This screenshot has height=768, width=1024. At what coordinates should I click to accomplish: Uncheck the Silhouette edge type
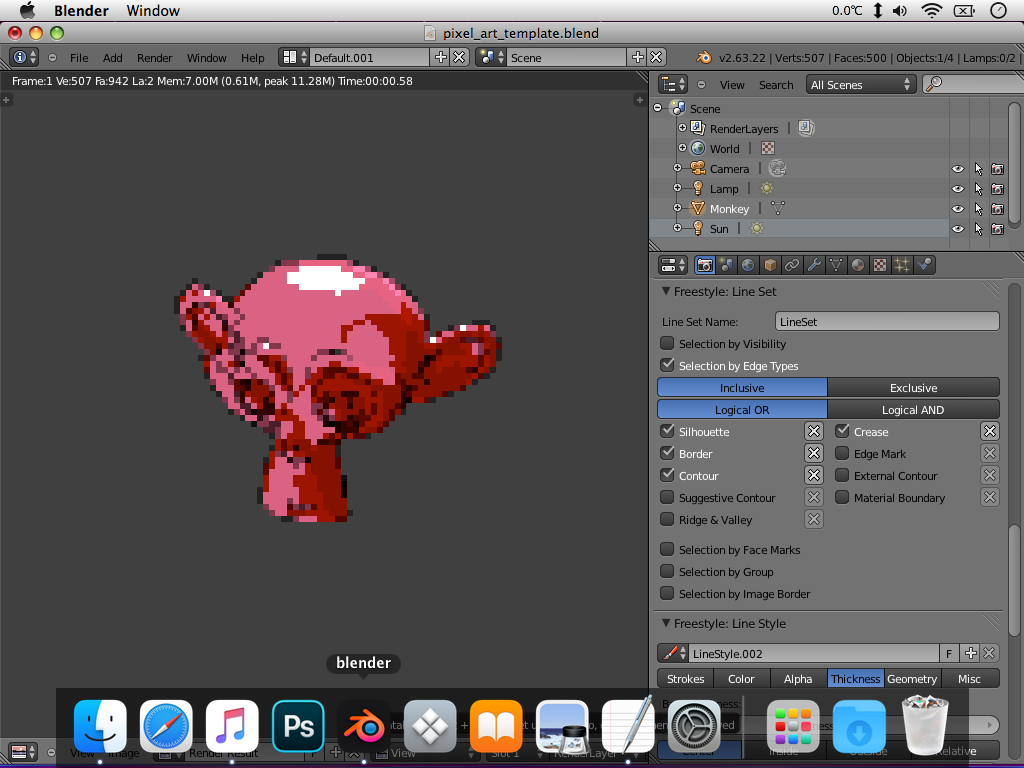[667, 431]
